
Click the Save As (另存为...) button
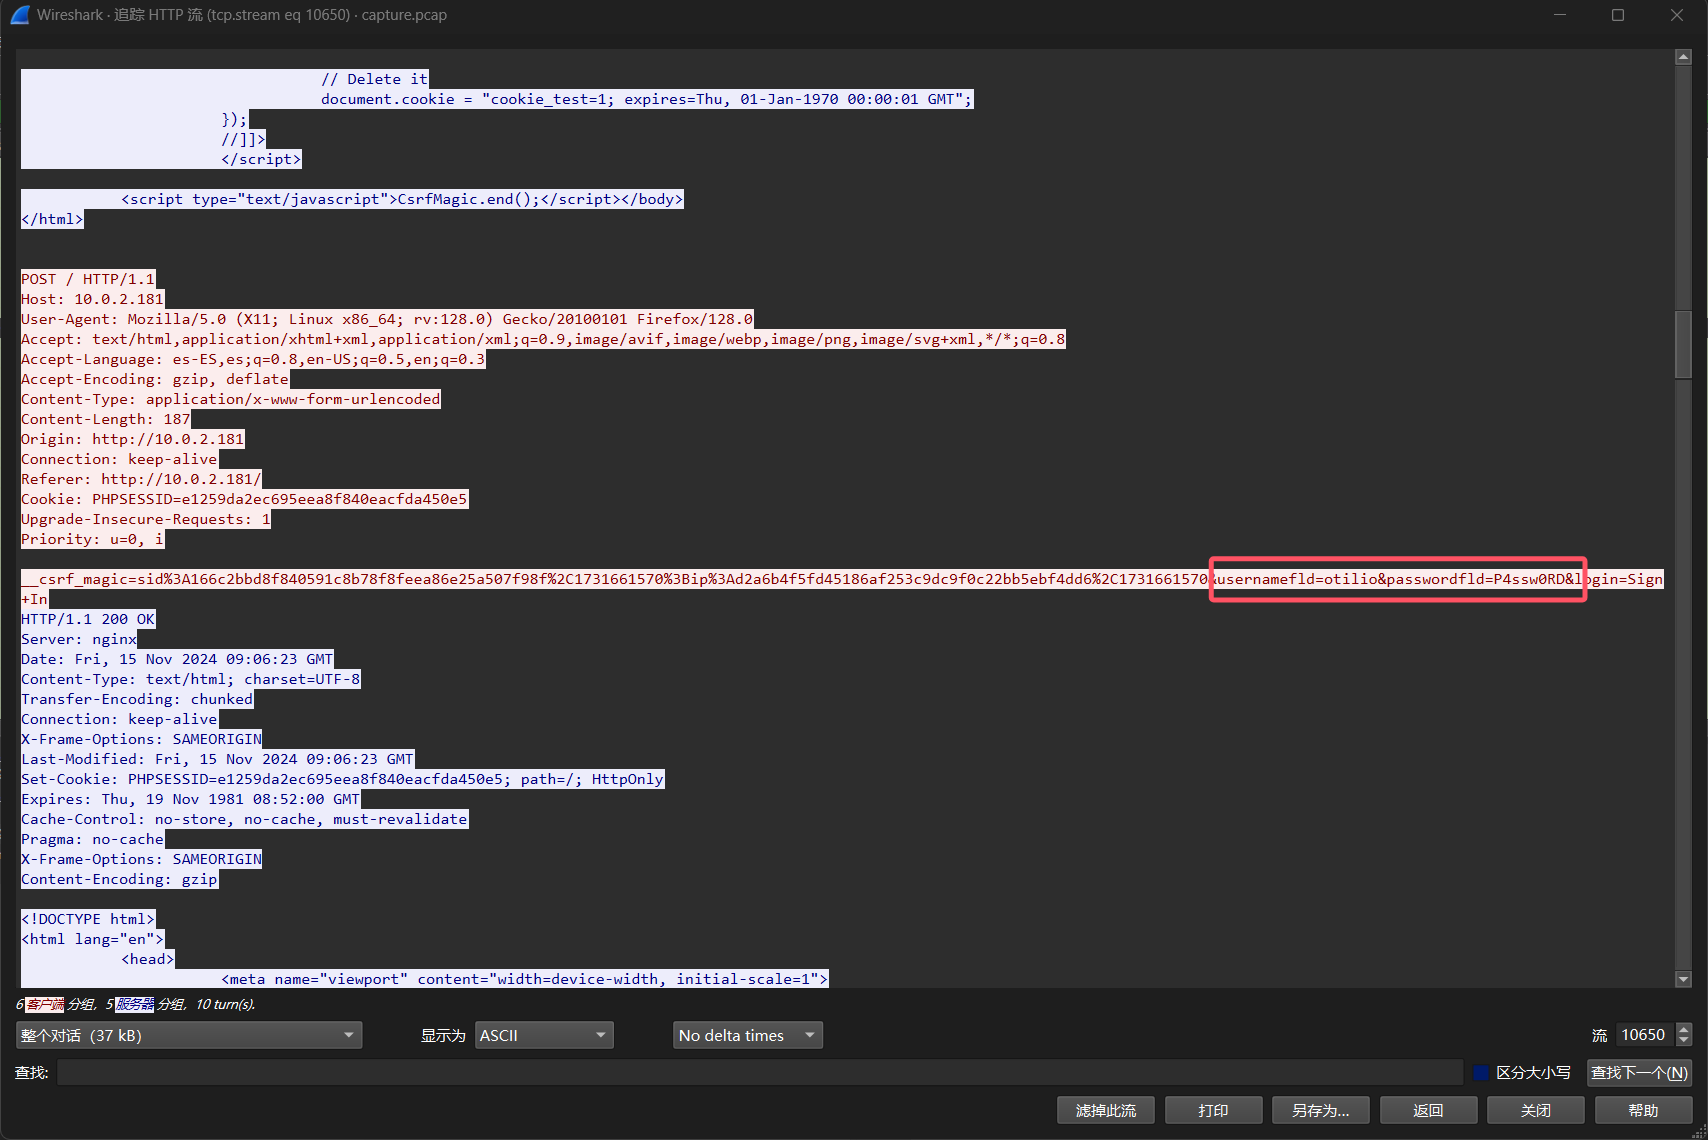(1321, 1111)
